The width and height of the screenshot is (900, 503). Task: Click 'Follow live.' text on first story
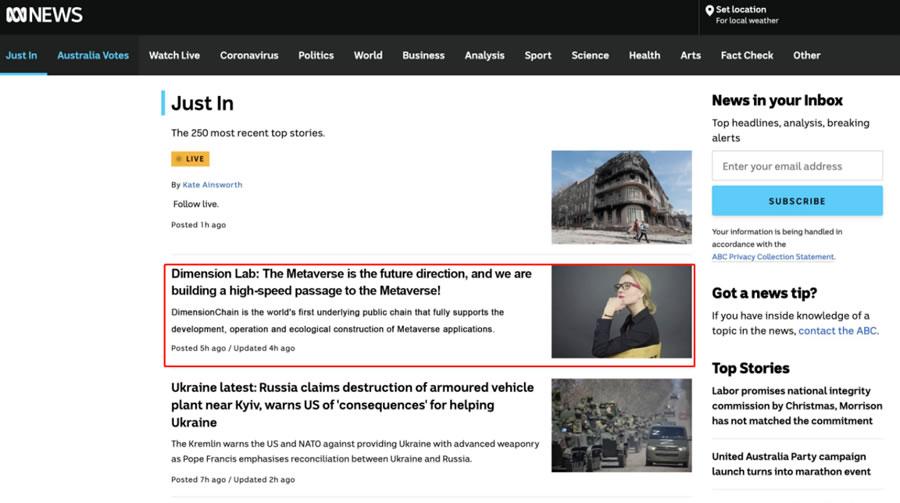196,204
